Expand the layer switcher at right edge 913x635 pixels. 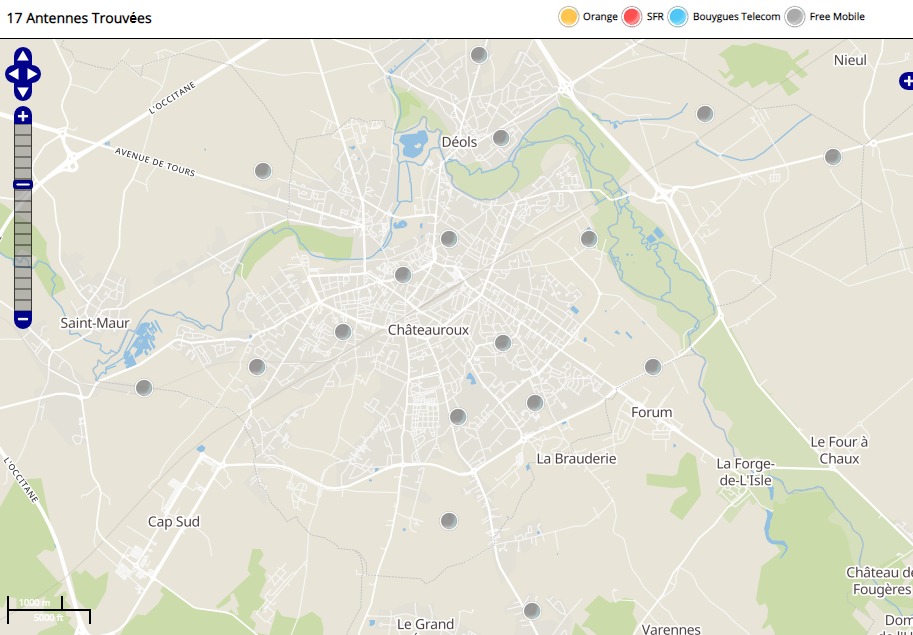pyautogui.click(x=905, y=81)
